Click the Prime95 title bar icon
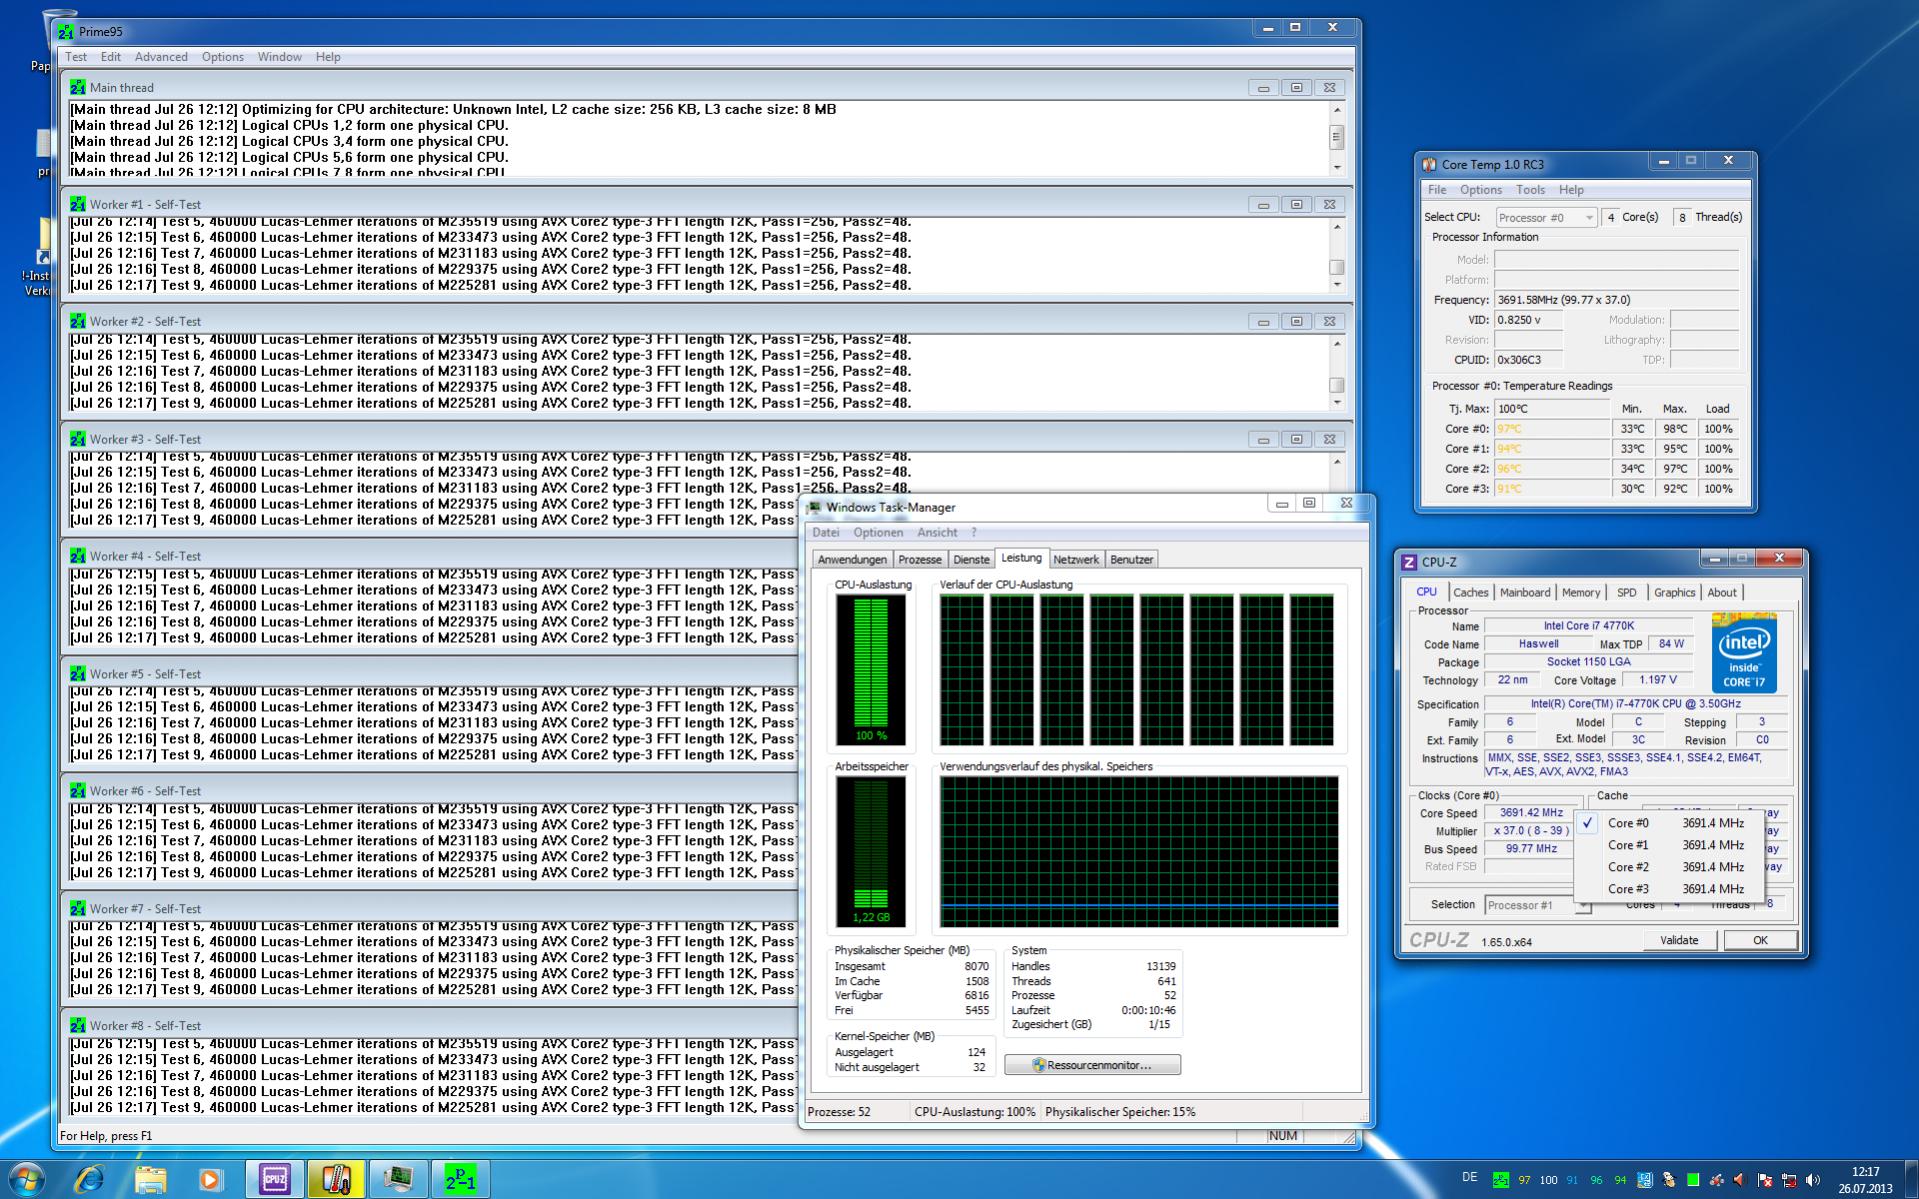The image size is (1919, 1199). click(66, 31)
